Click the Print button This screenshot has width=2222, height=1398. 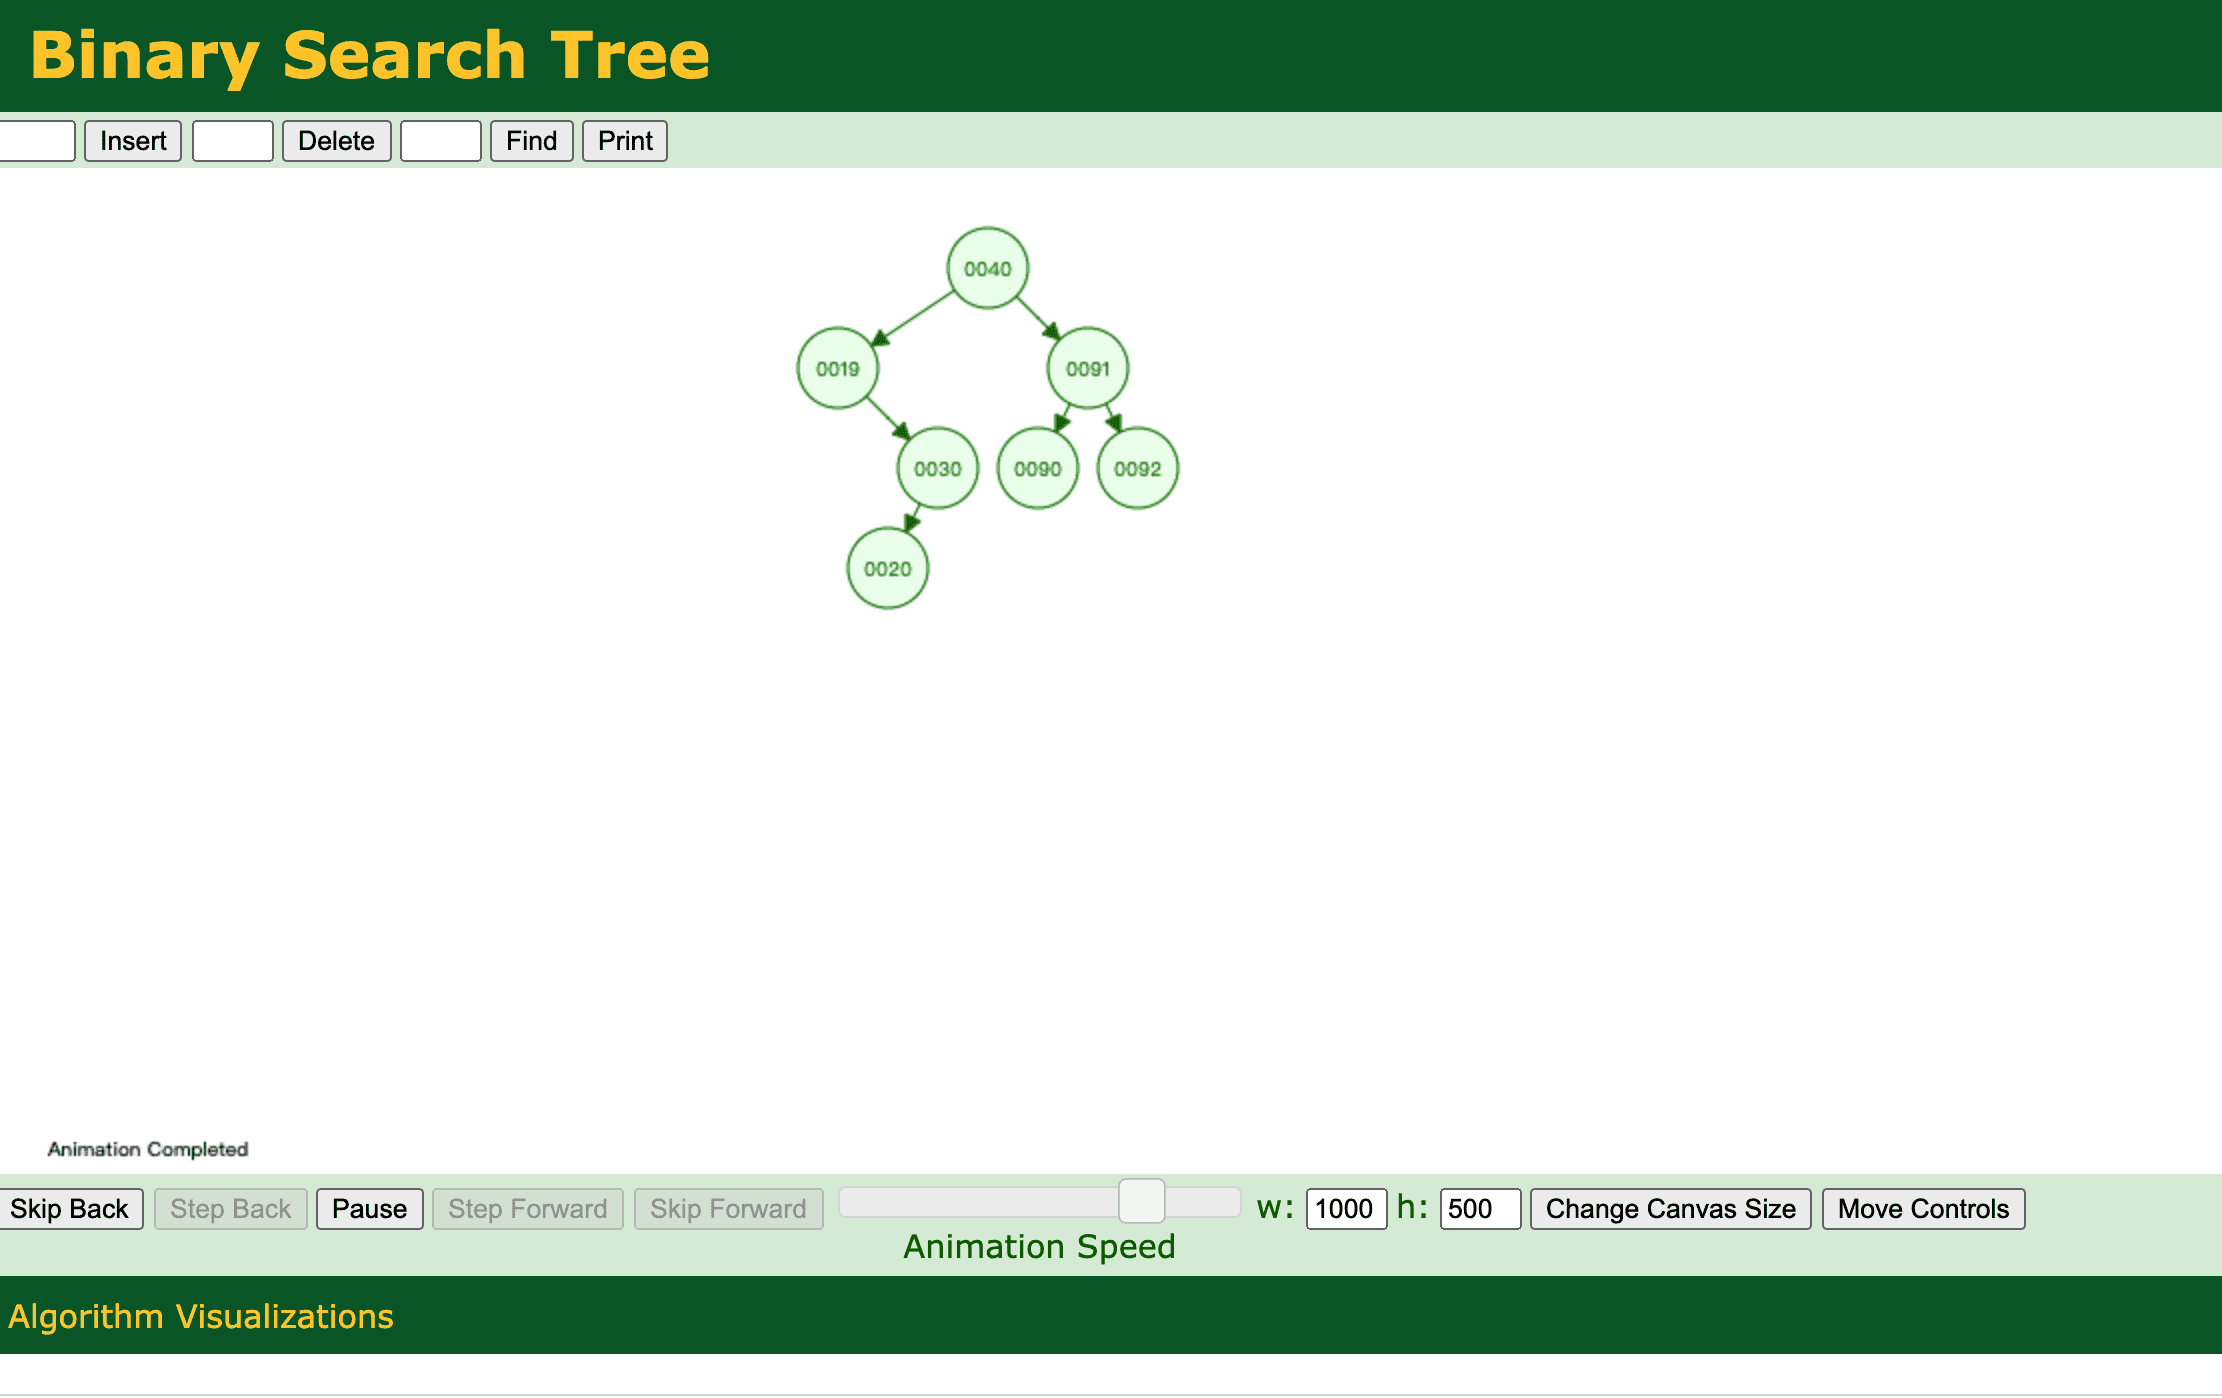tap(625, 141)
